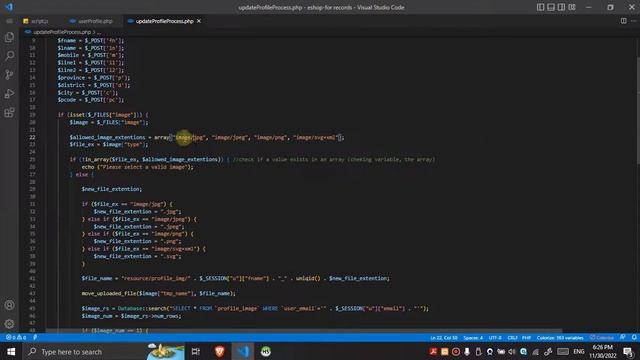Open the Source Control view
This screenshot has width=640, height=360.
[9, 74]
